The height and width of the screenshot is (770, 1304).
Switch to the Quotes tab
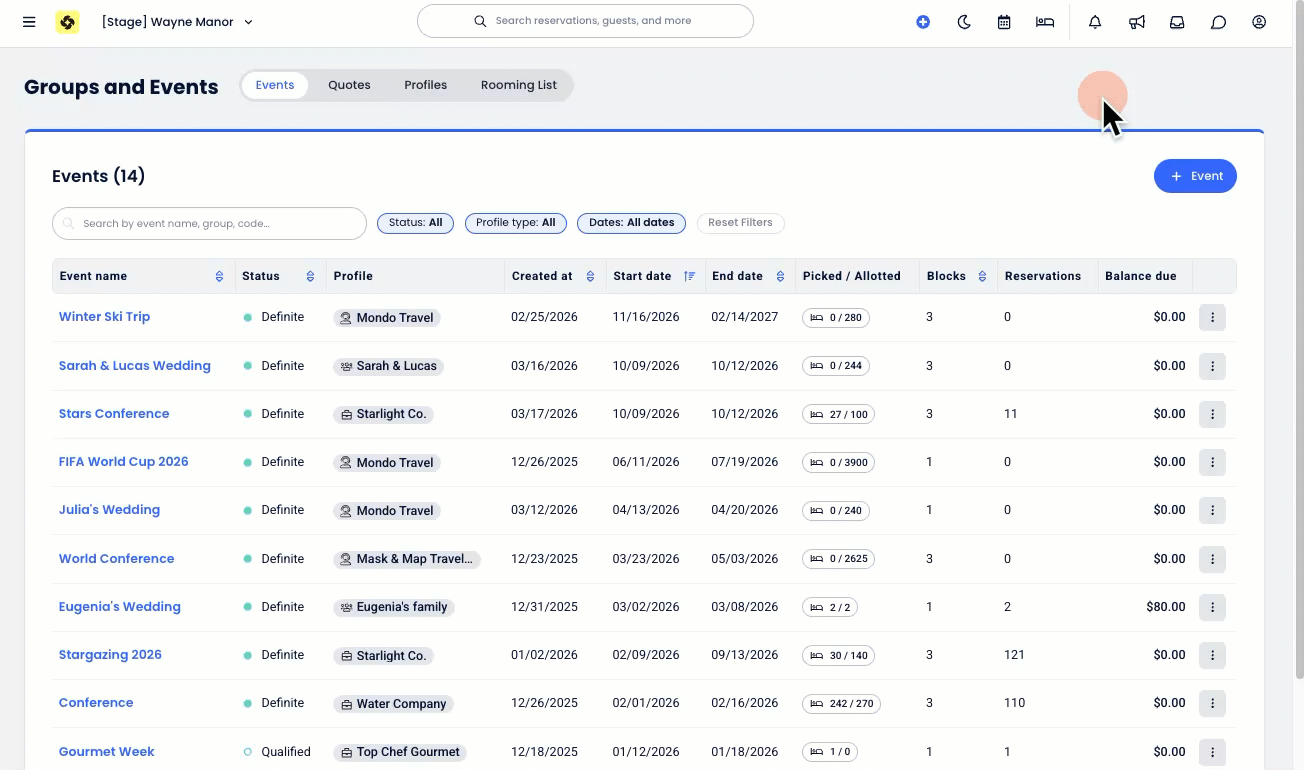tap(349, 85)
